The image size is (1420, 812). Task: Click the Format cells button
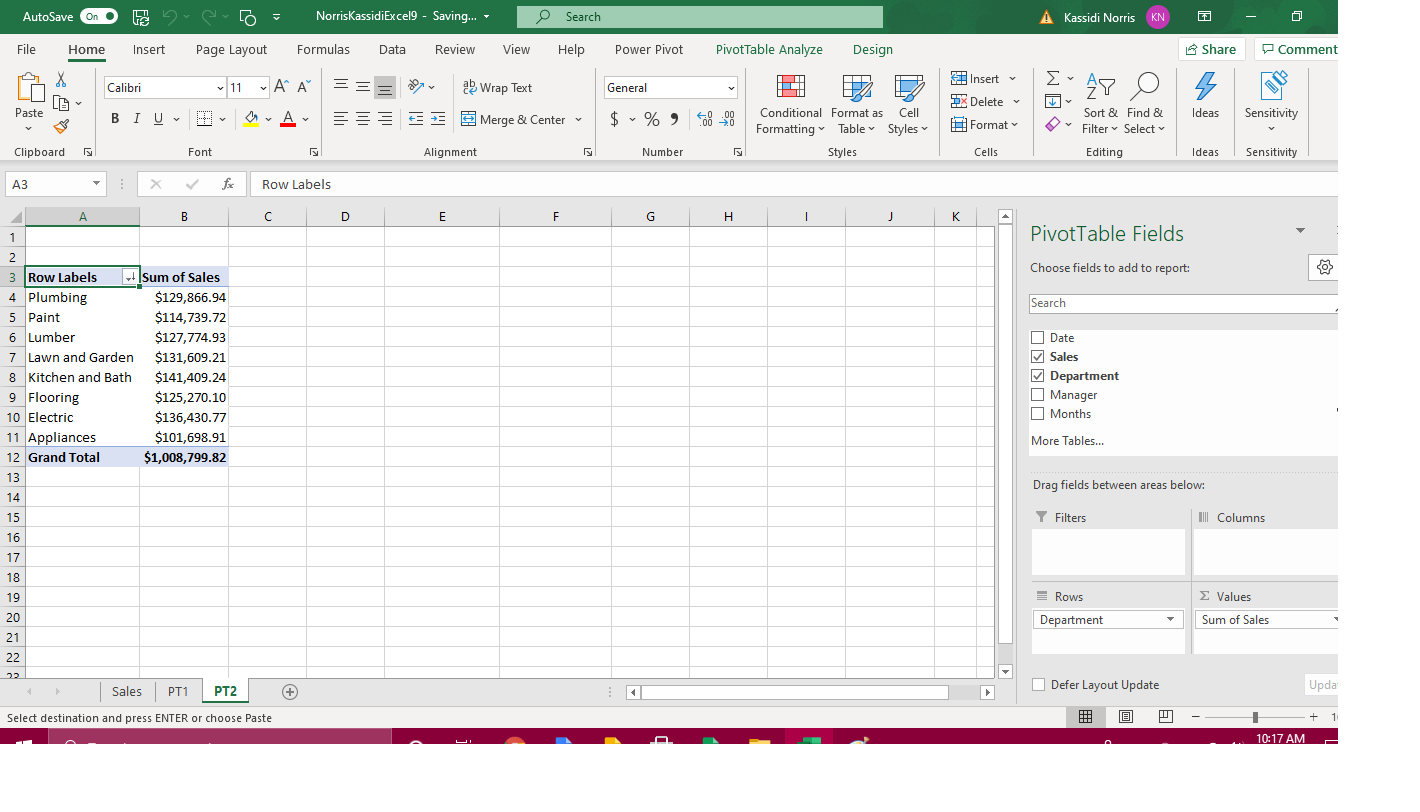coord(984,125)
